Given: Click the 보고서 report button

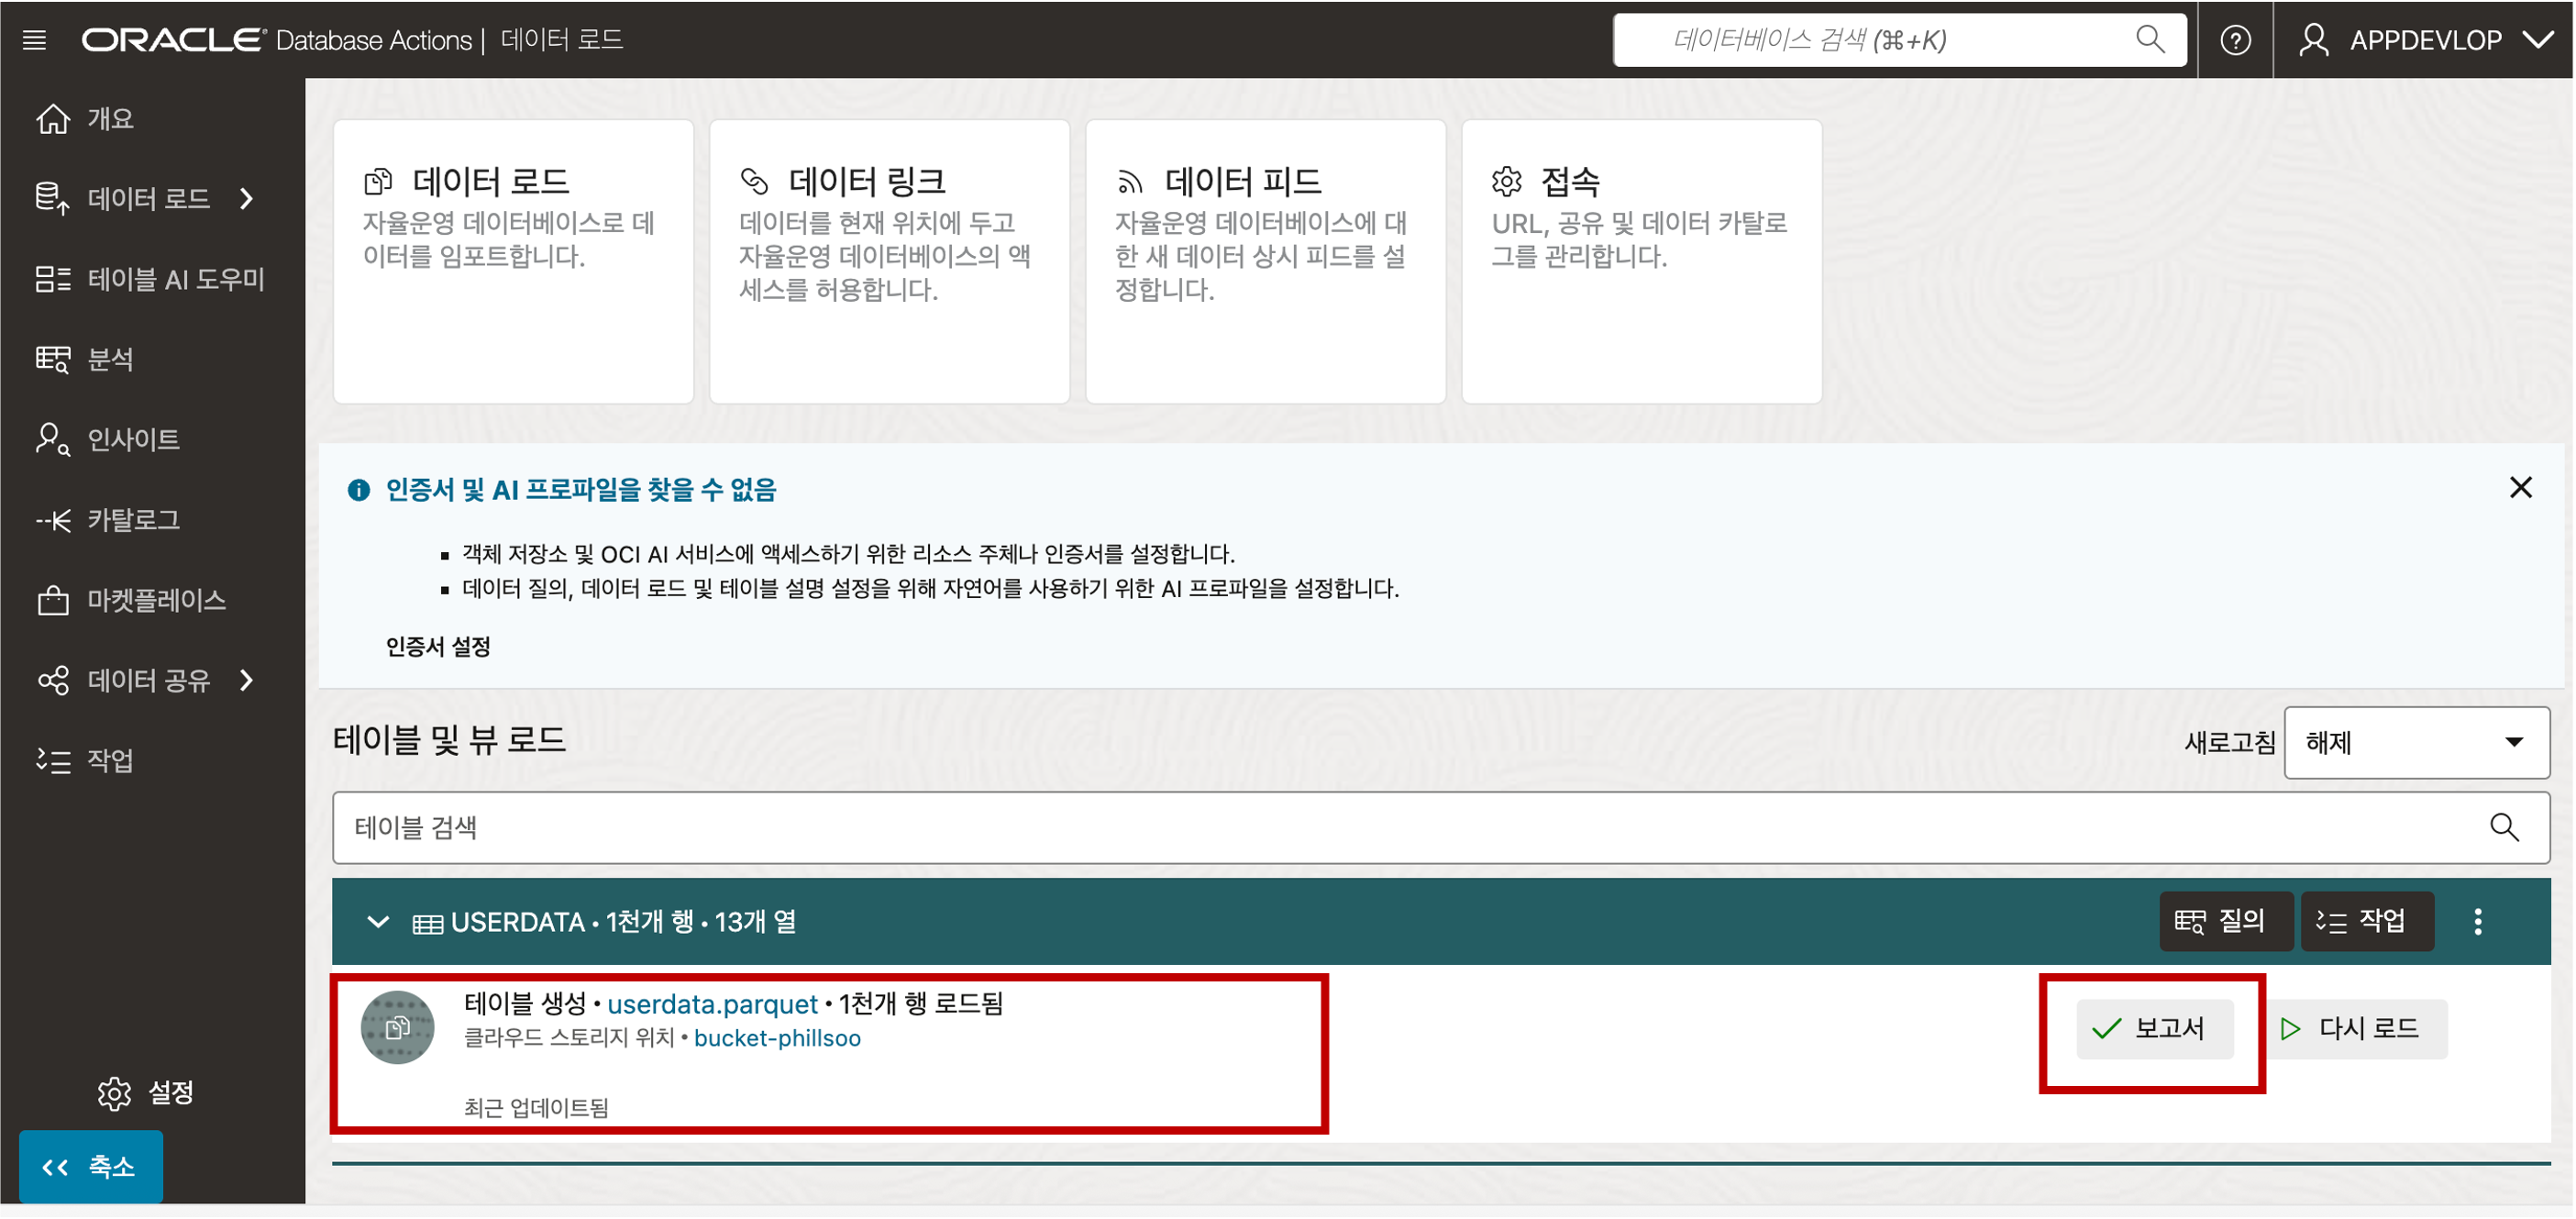Looking at the screenshot, I should [x=2154, y=1029].
